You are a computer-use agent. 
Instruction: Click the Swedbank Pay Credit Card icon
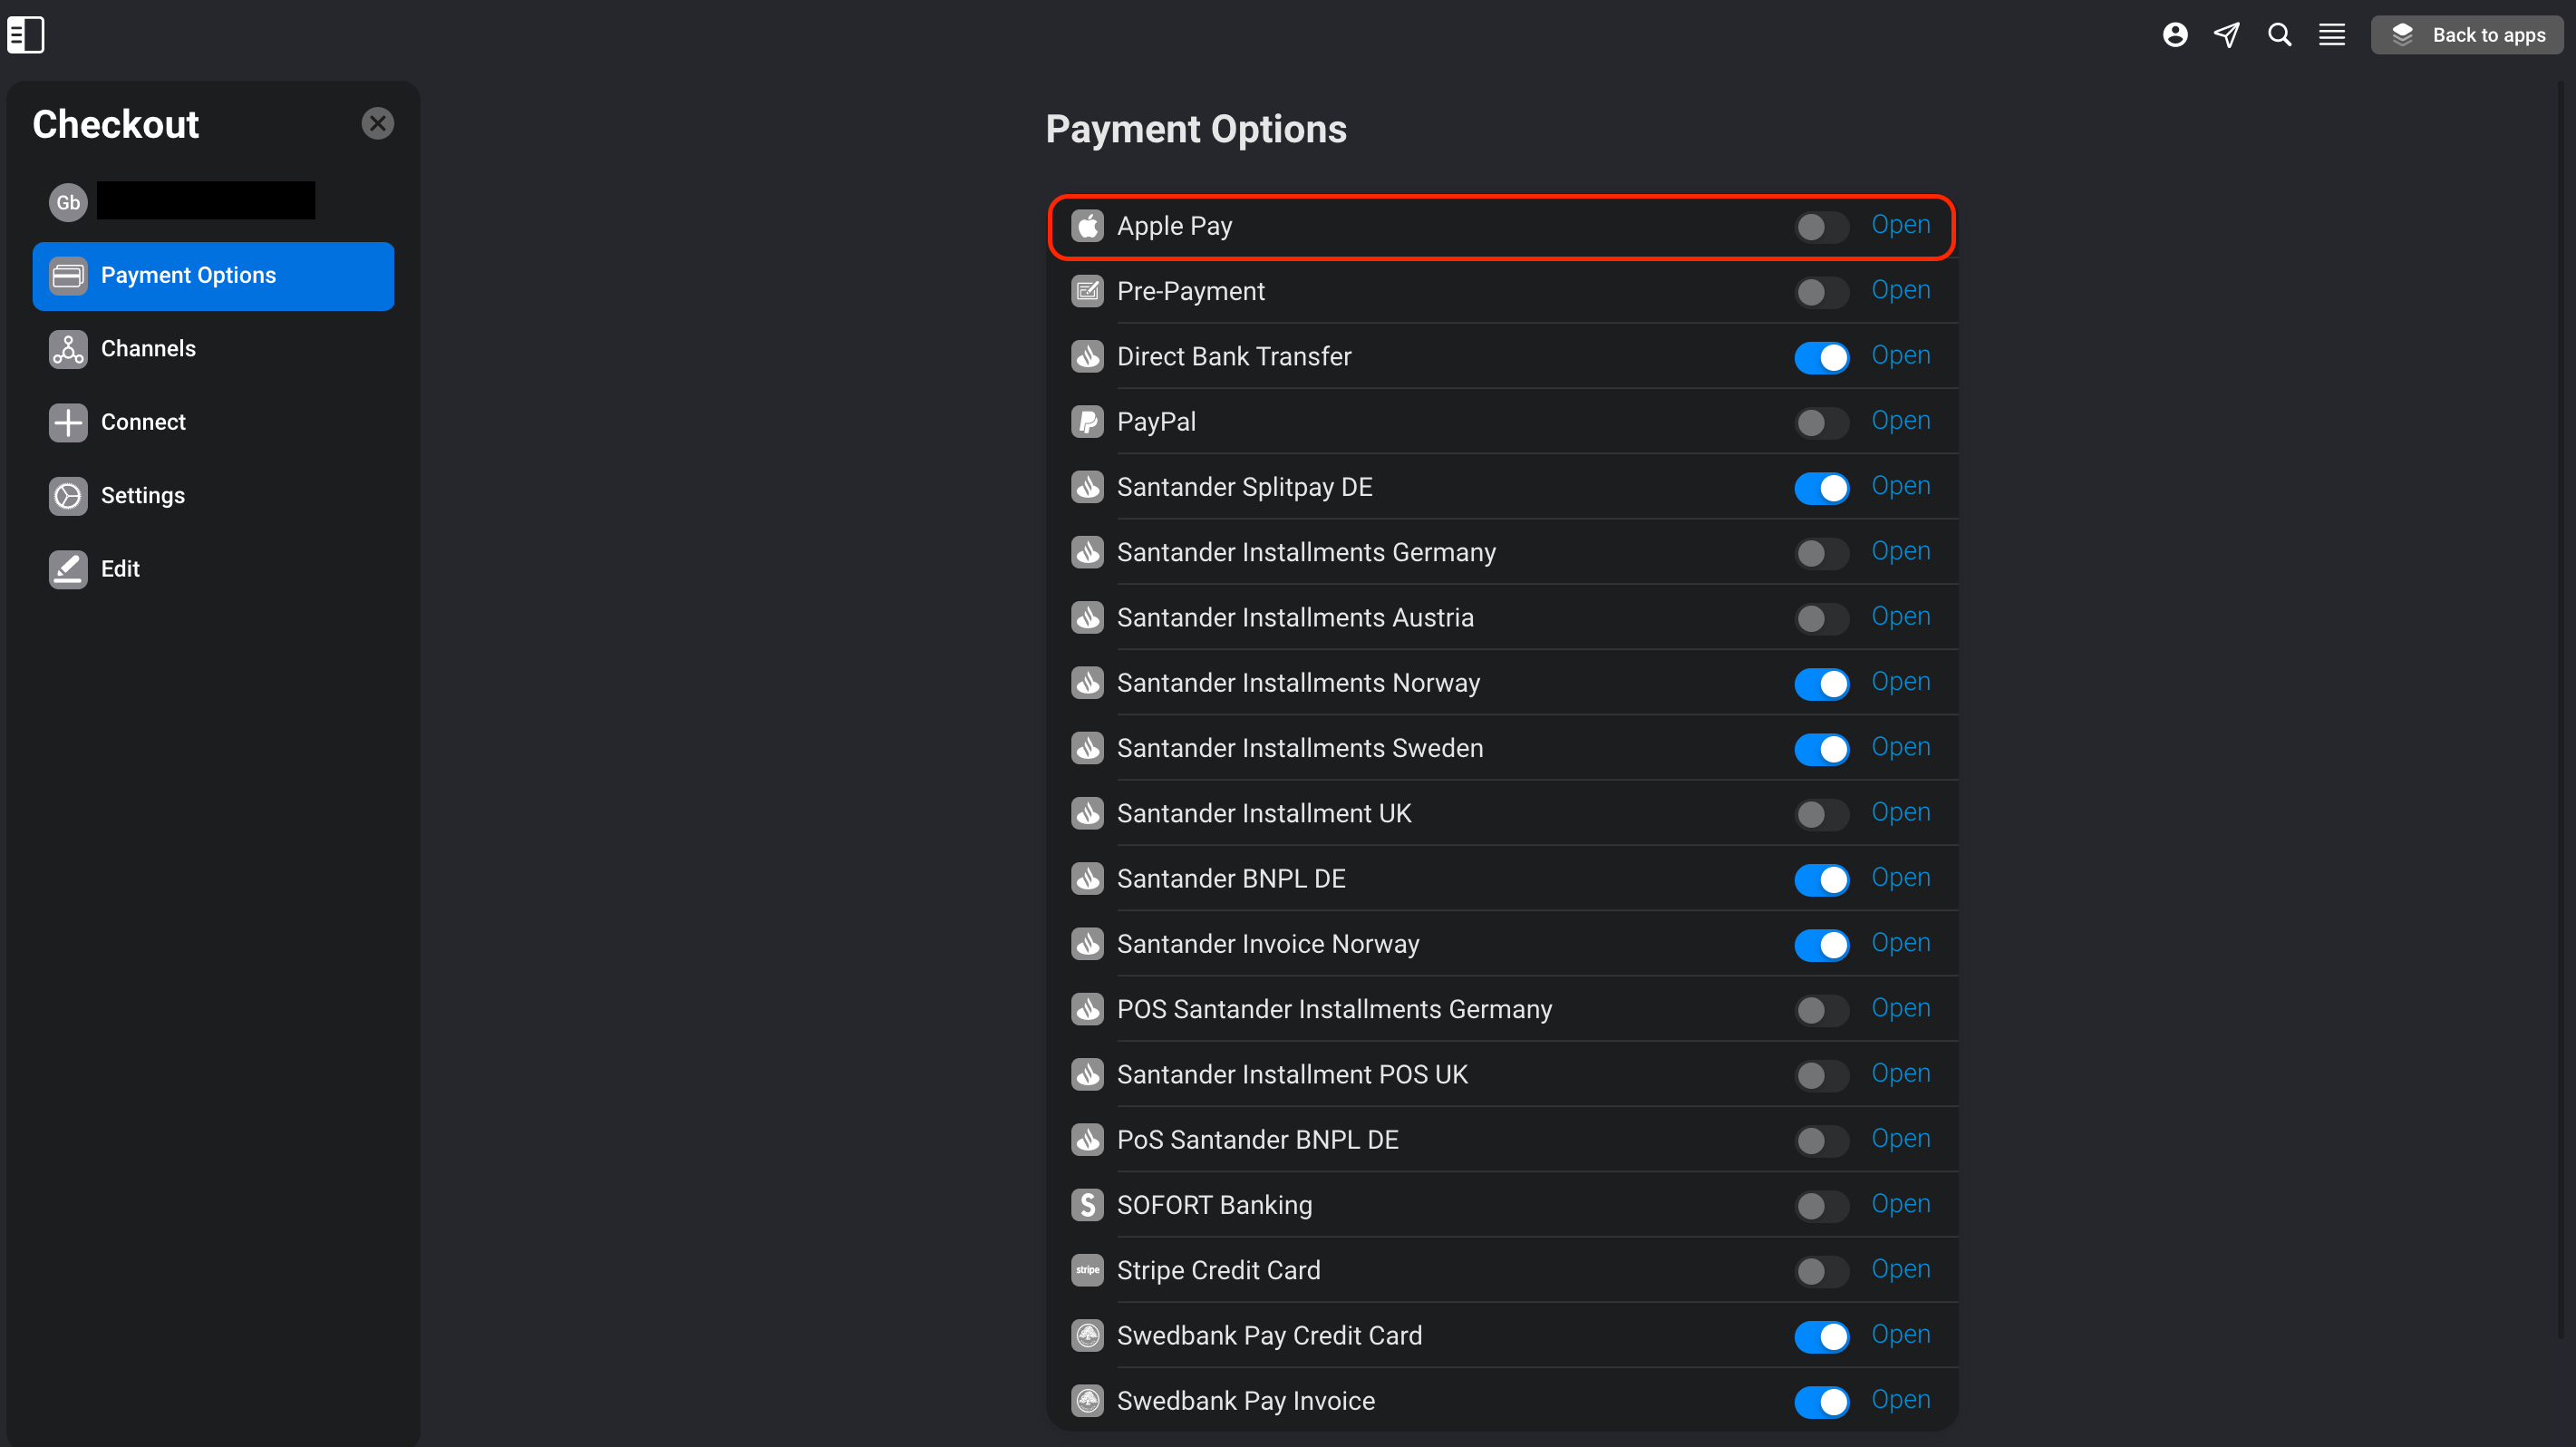pyautogui.click(x=1087, y=1335)
